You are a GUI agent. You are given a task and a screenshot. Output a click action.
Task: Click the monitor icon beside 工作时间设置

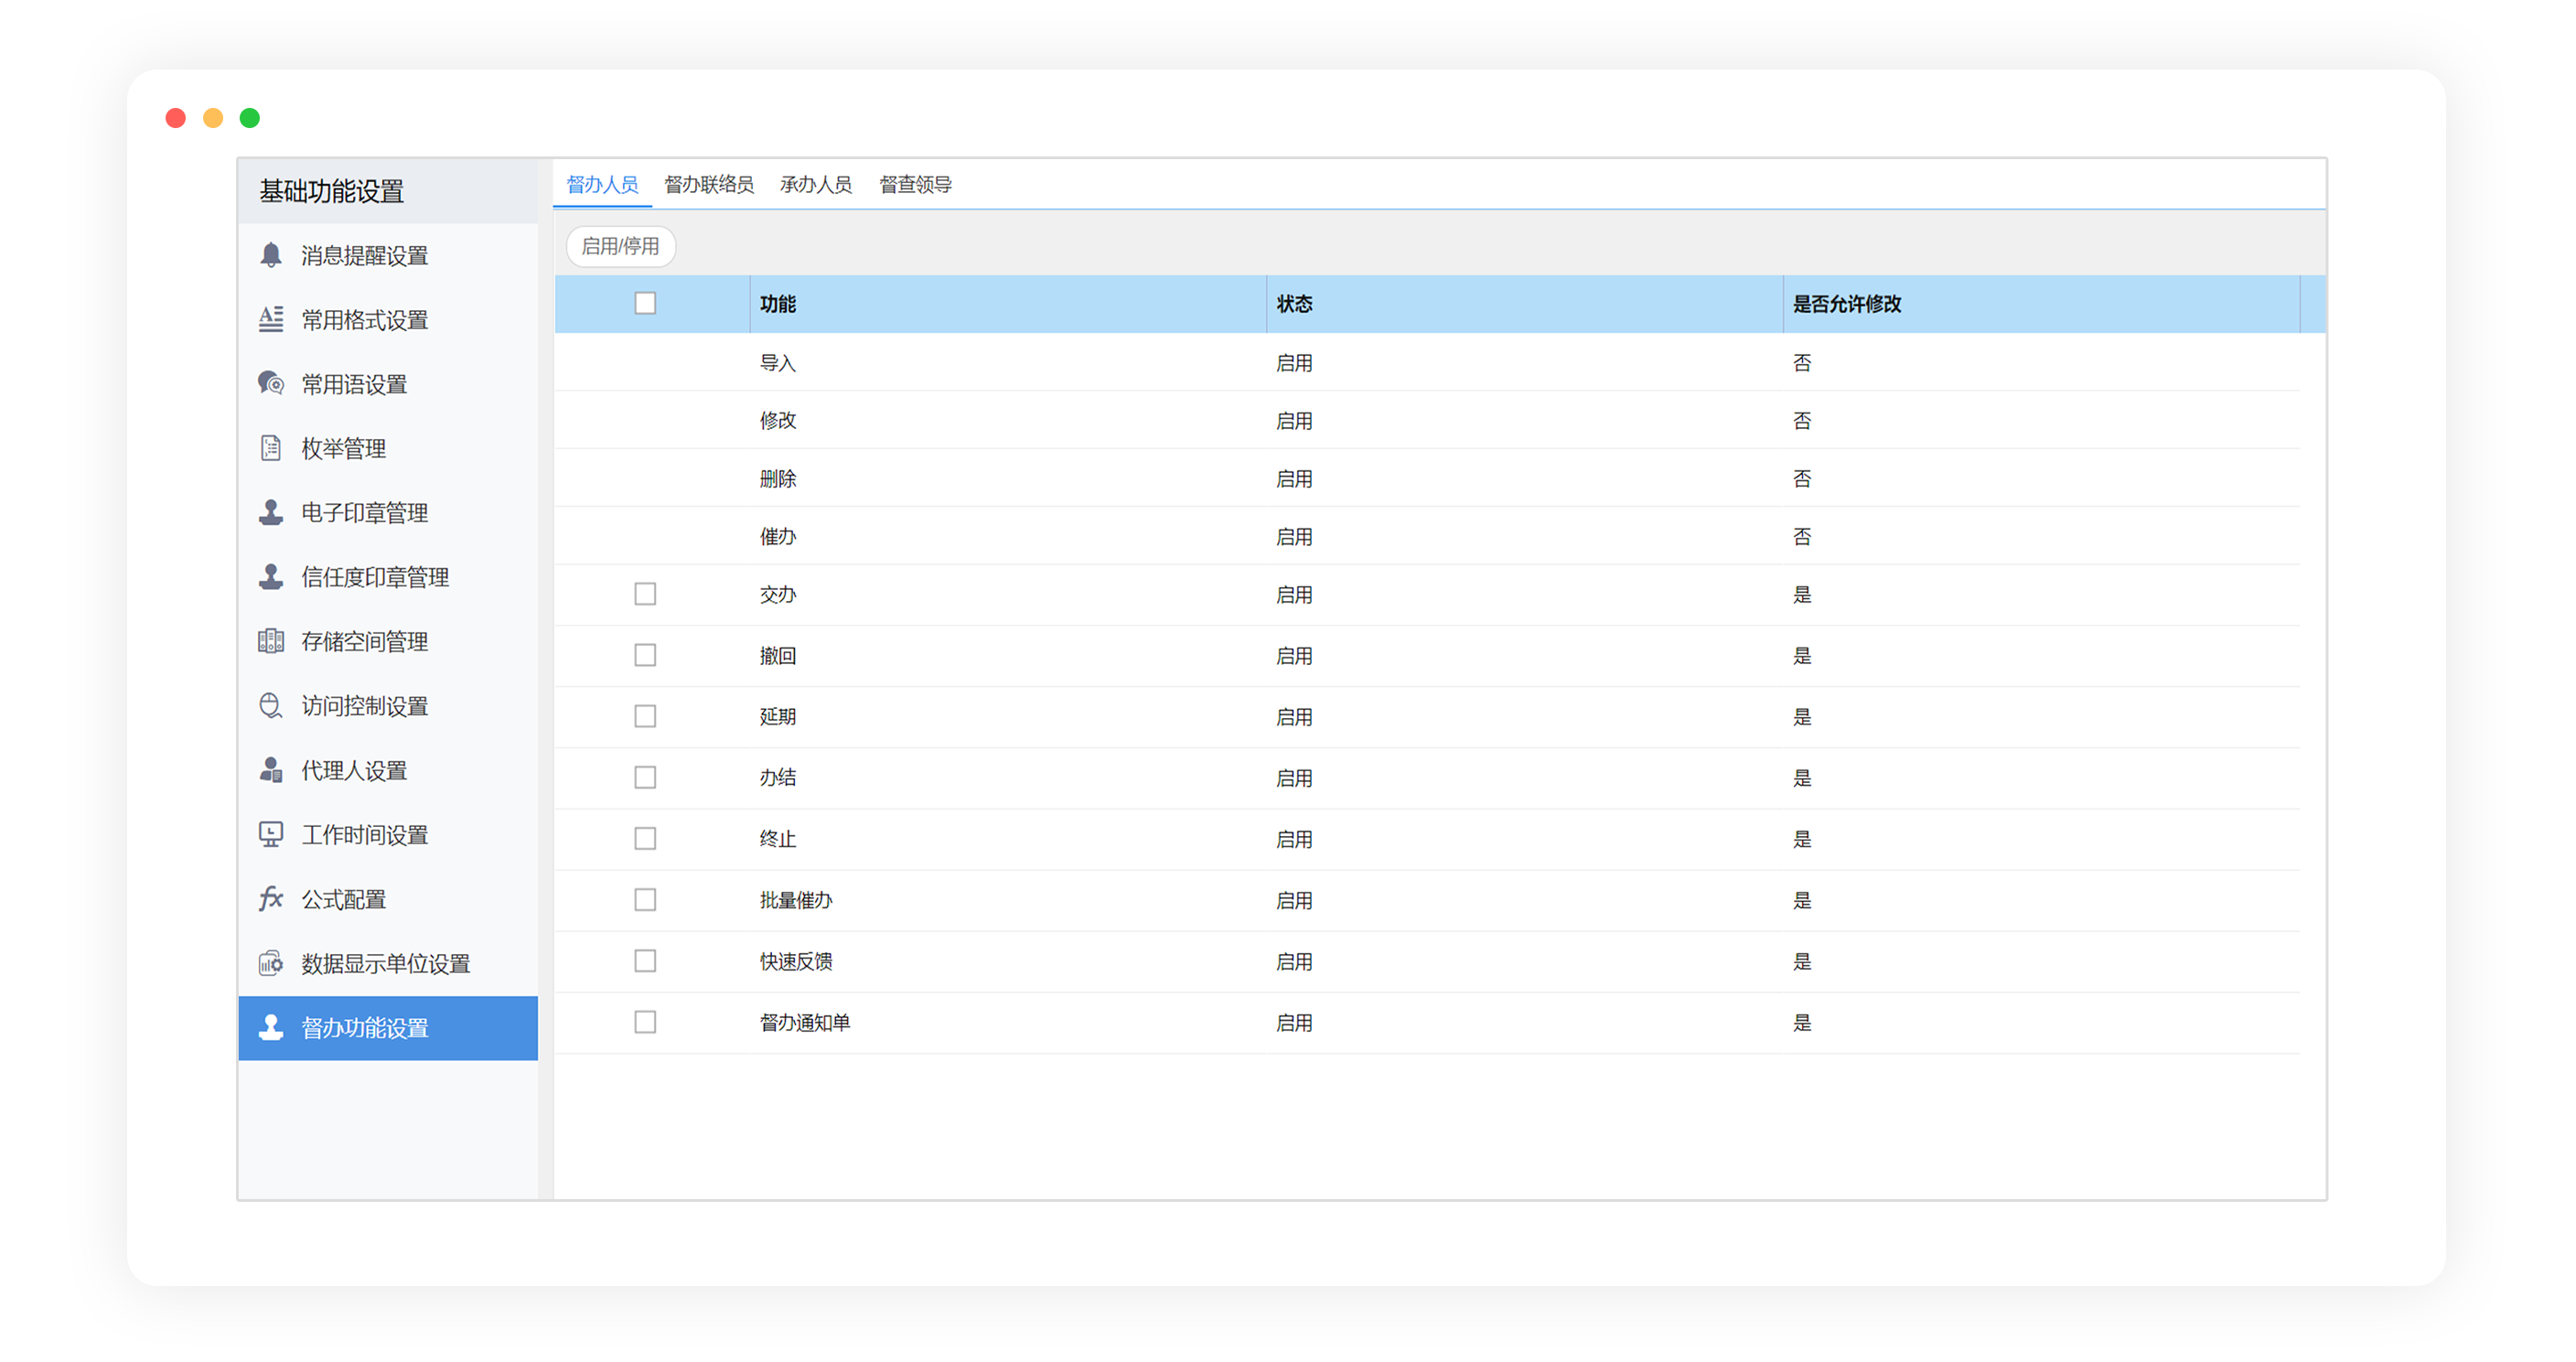click(x=270, y=834)
